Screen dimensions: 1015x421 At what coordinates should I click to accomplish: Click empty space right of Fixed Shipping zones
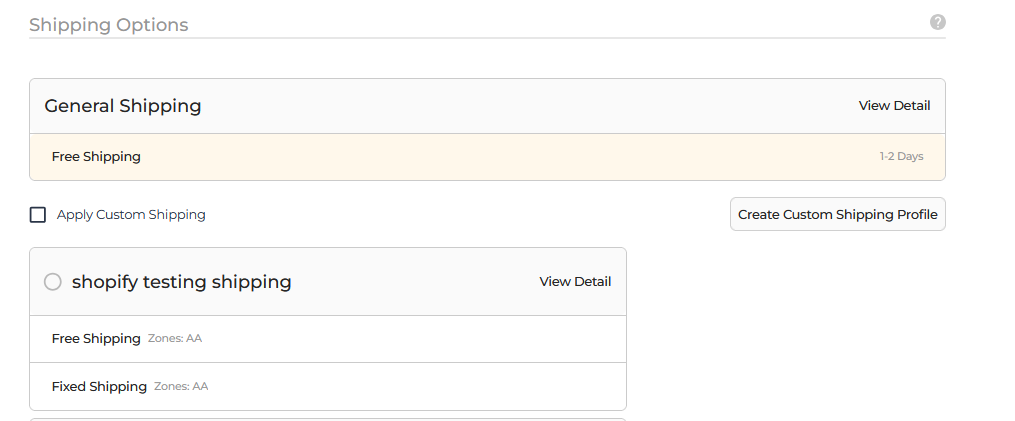point(420,387)
